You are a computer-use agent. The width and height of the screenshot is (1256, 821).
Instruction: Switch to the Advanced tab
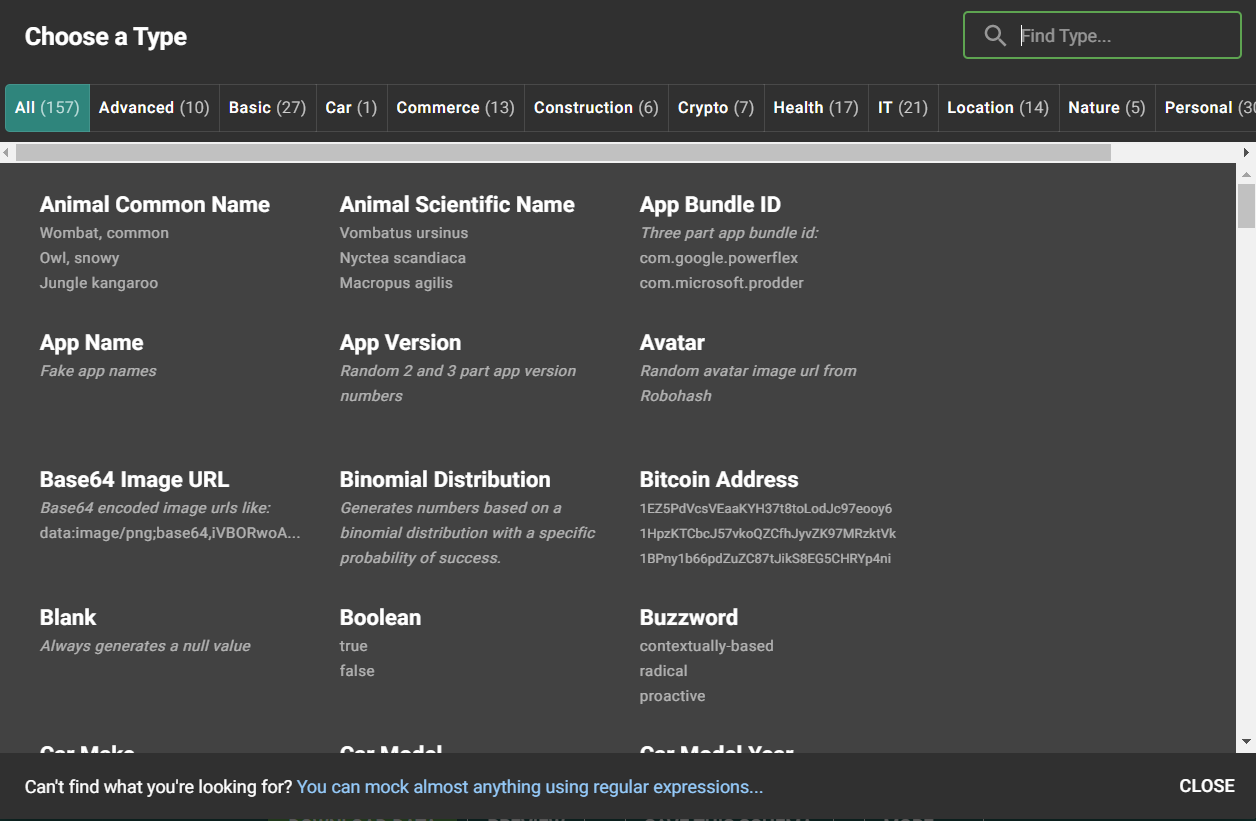coord(154,108)
